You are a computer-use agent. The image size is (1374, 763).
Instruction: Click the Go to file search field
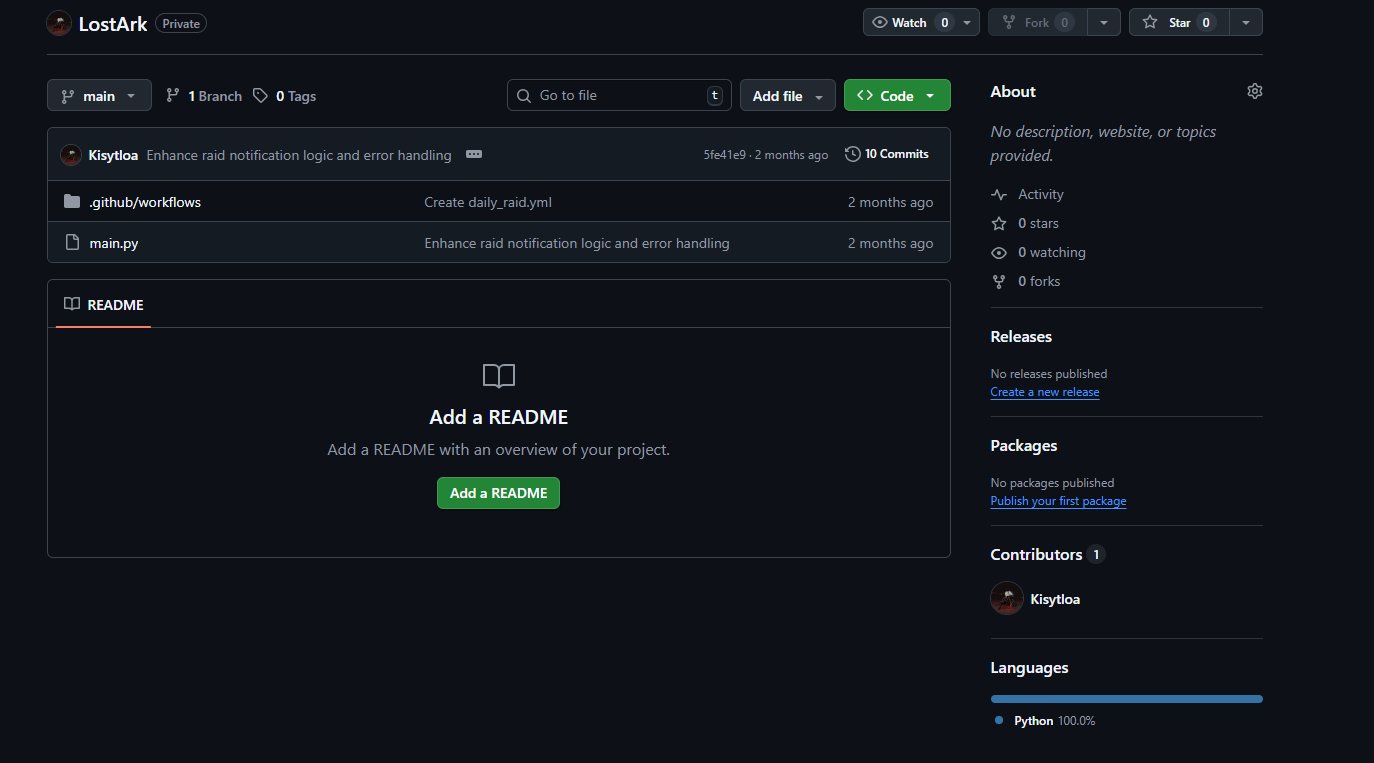click(x=619, y=96)
